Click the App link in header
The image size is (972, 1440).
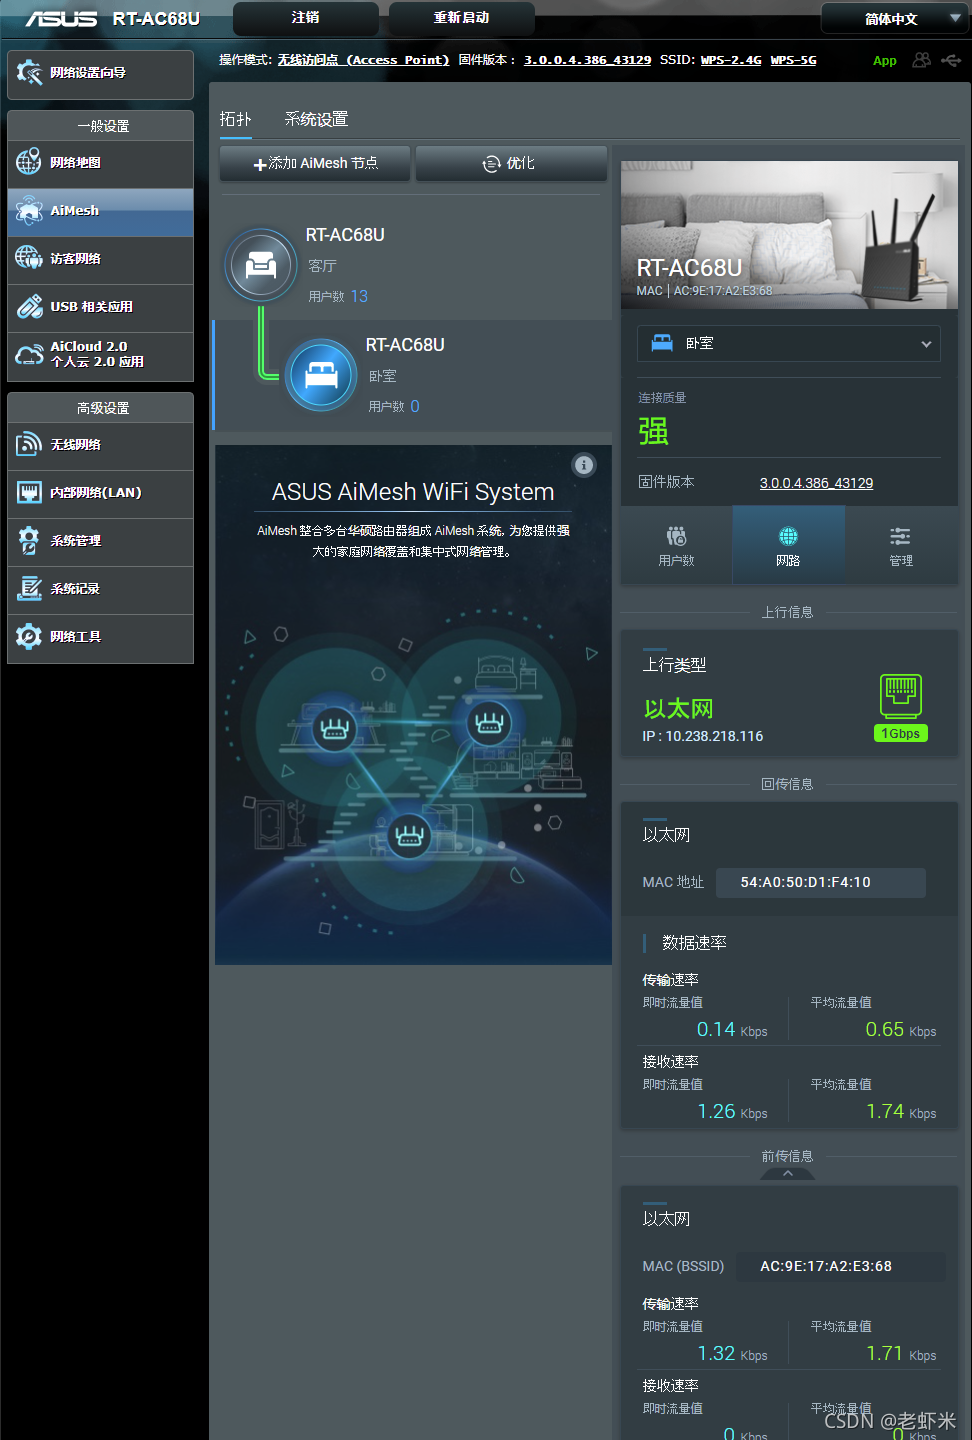point(885,61)
